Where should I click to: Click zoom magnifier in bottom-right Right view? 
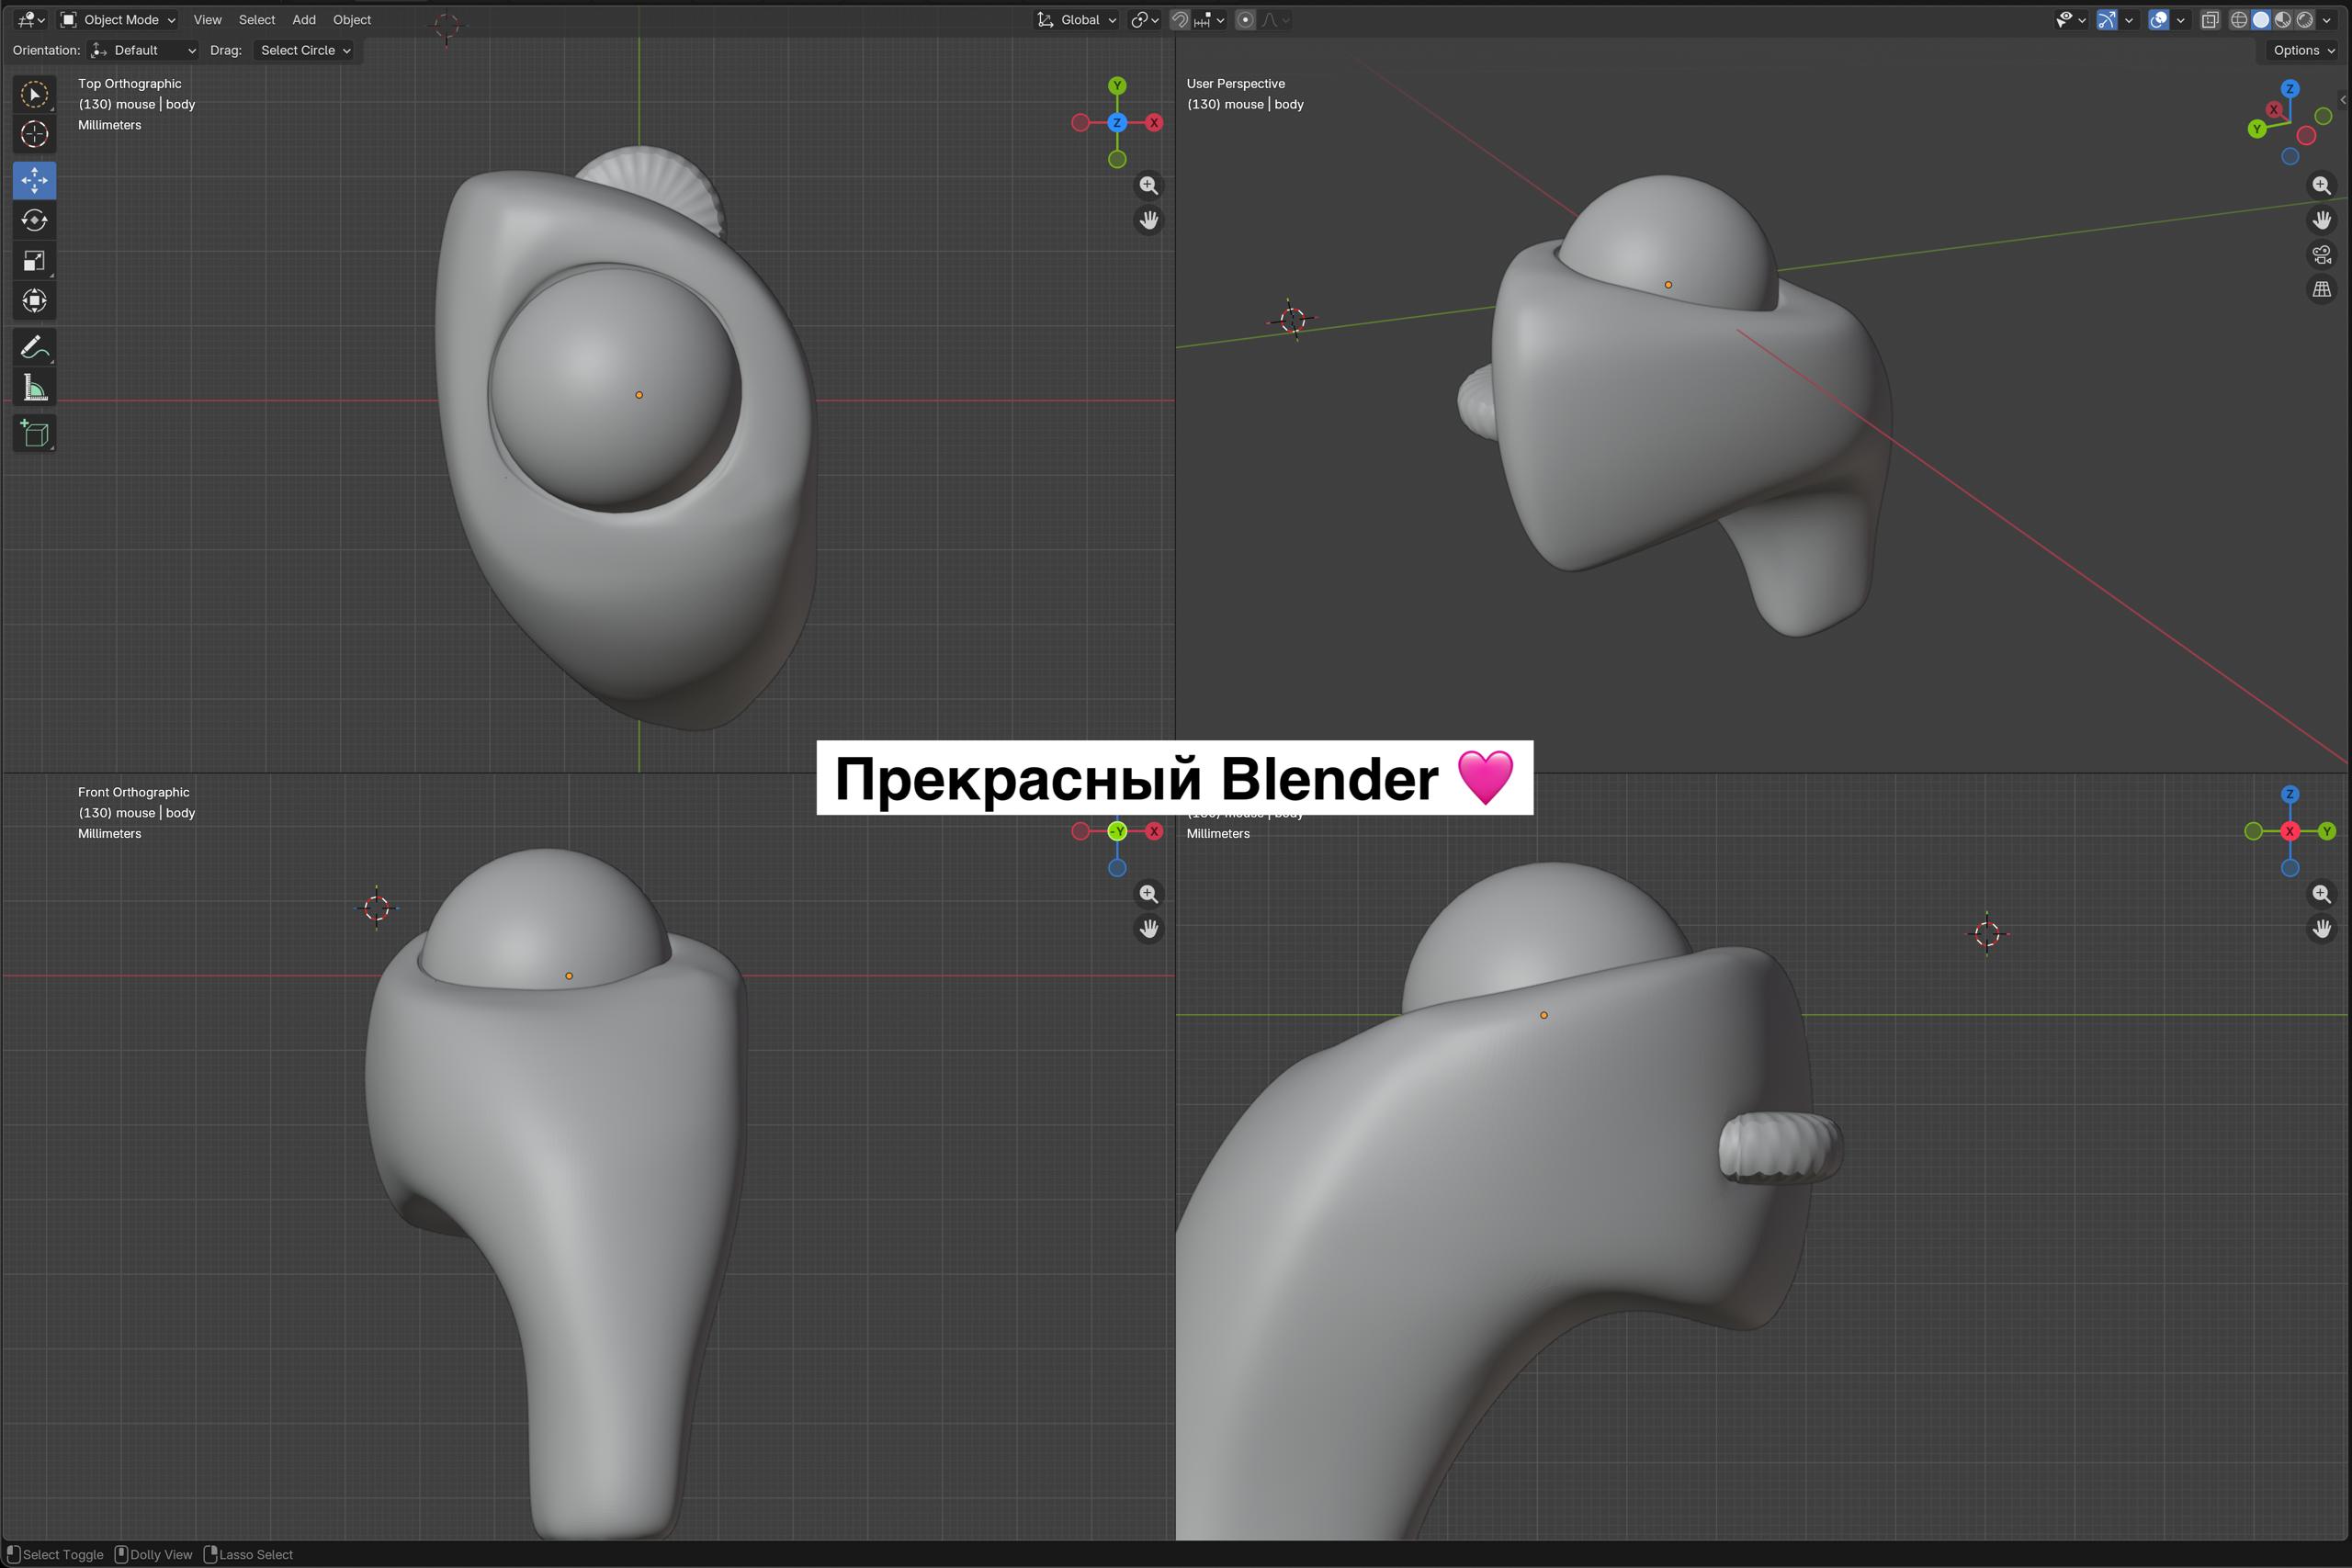[x=2321, y=894]
